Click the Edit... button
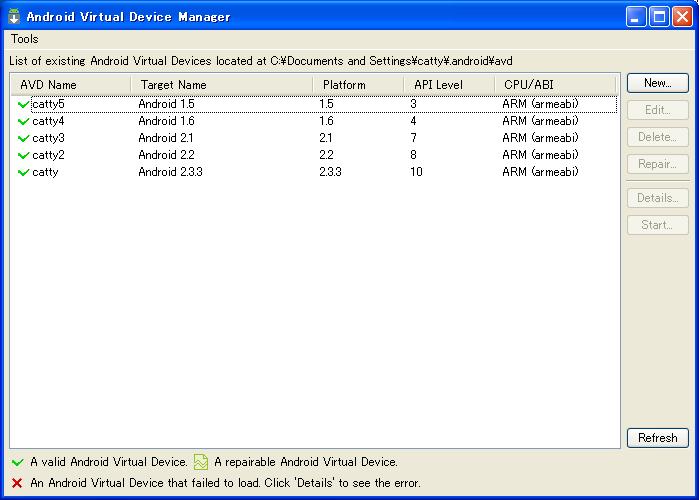The height and width of the screenshot is (500, 699). point(658,110)
